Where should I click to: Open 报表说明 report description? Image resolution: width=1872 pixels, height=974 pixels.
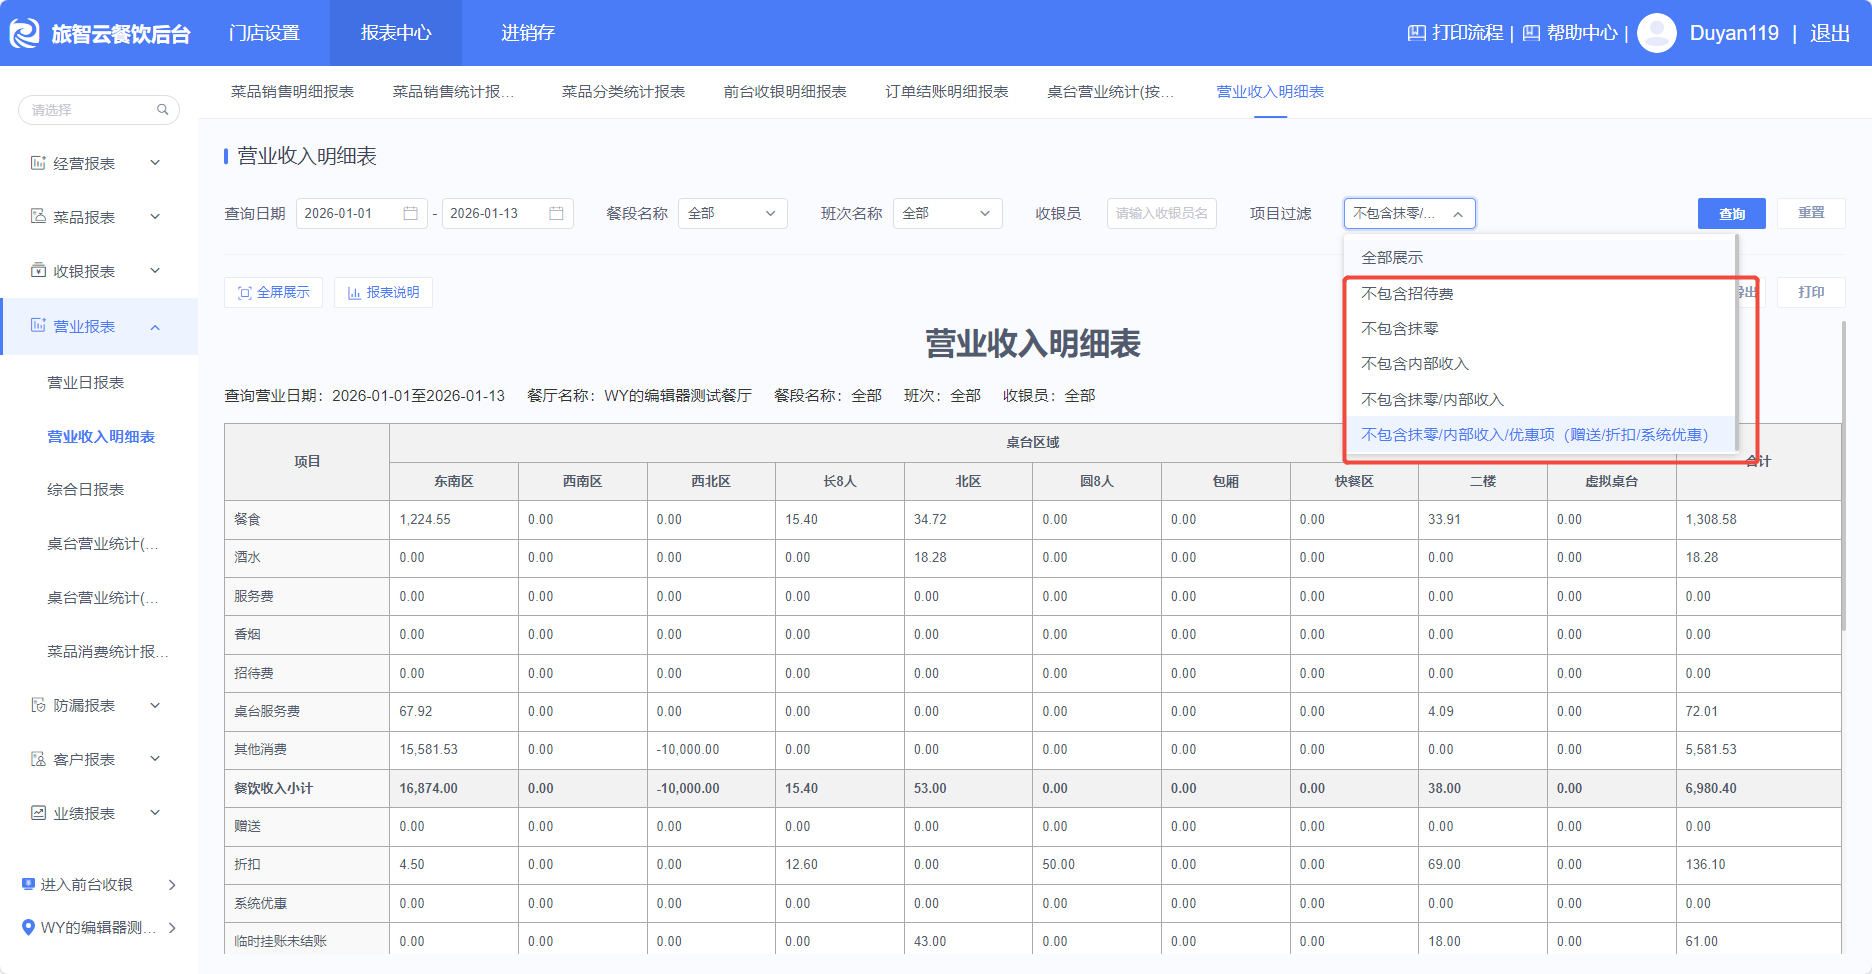[x=383, y=292]
